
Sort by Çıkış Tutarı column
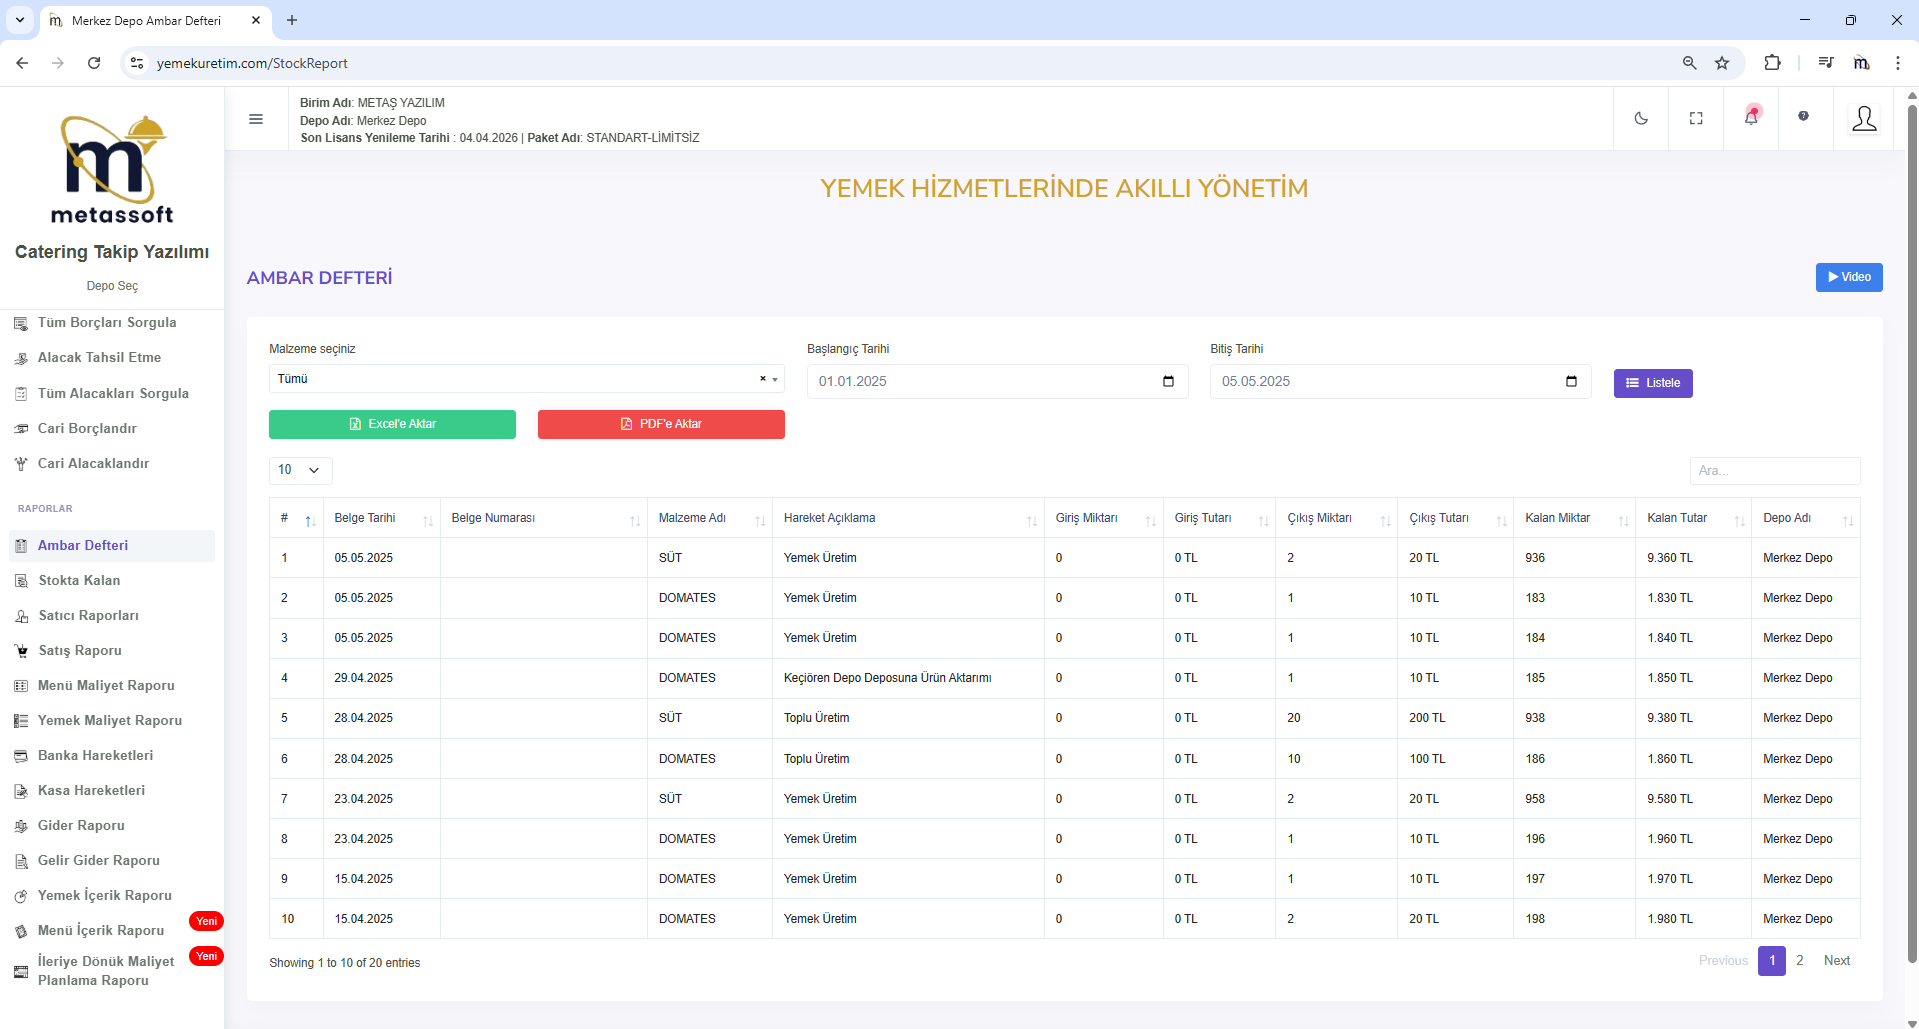(1455, 518)
